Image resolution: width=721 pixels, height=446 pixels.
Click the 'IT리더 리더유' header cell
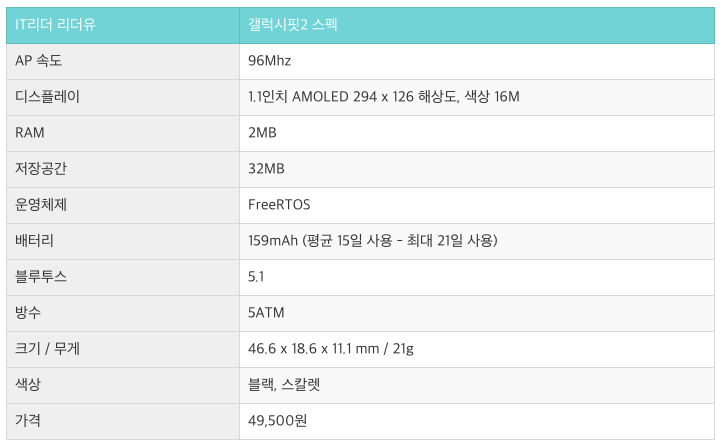123,25
